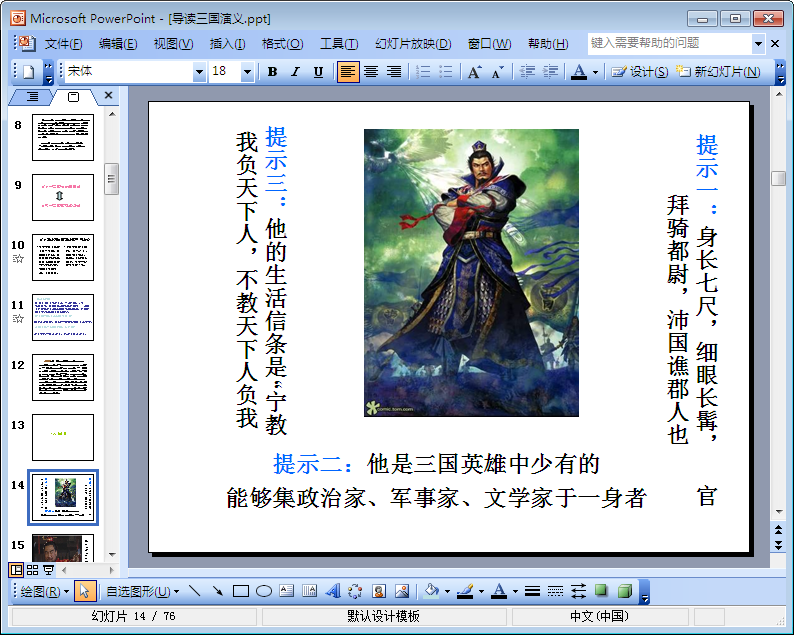Open the 自选图形(U) AutoShapes menu

click(x=142, y=591)
